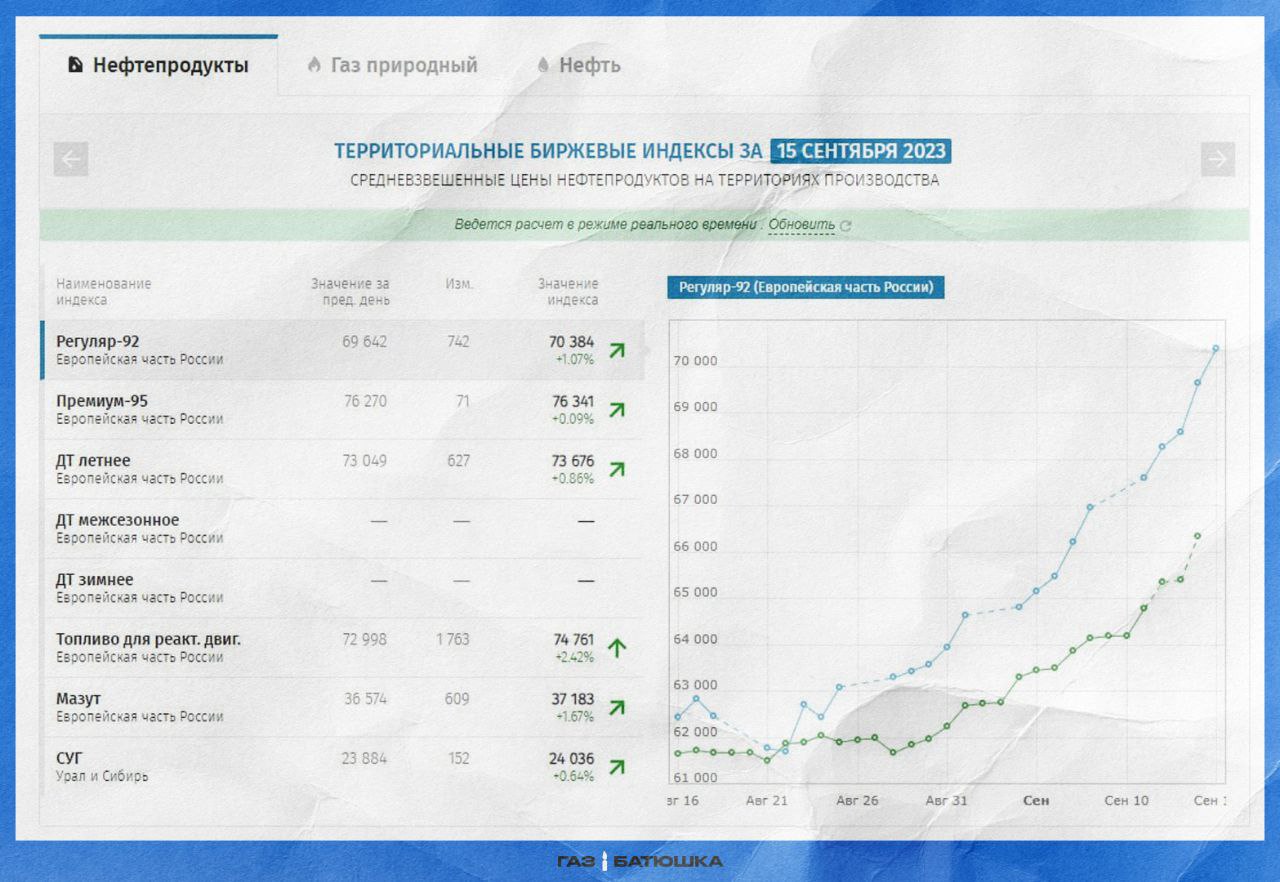Select the Премиум-95 index row
This screenshot has width=1280, height=882.
342,410
